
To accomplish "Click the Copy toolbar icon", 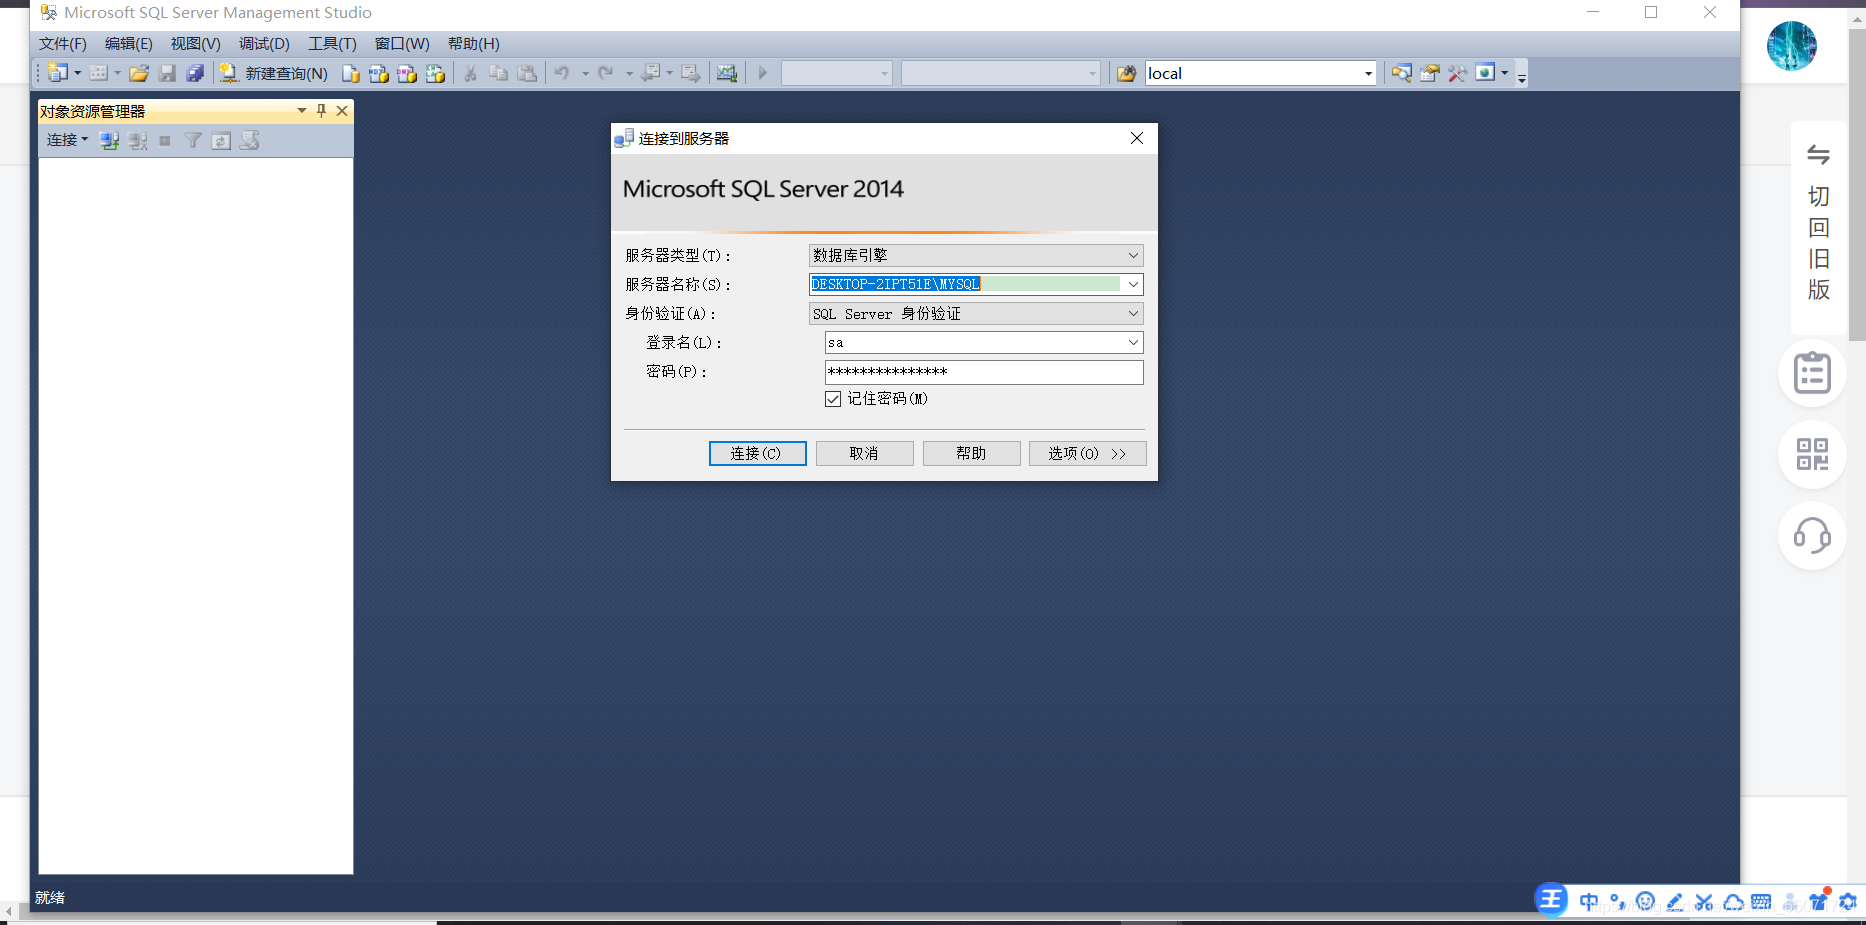I will click(x=498, y=73).
